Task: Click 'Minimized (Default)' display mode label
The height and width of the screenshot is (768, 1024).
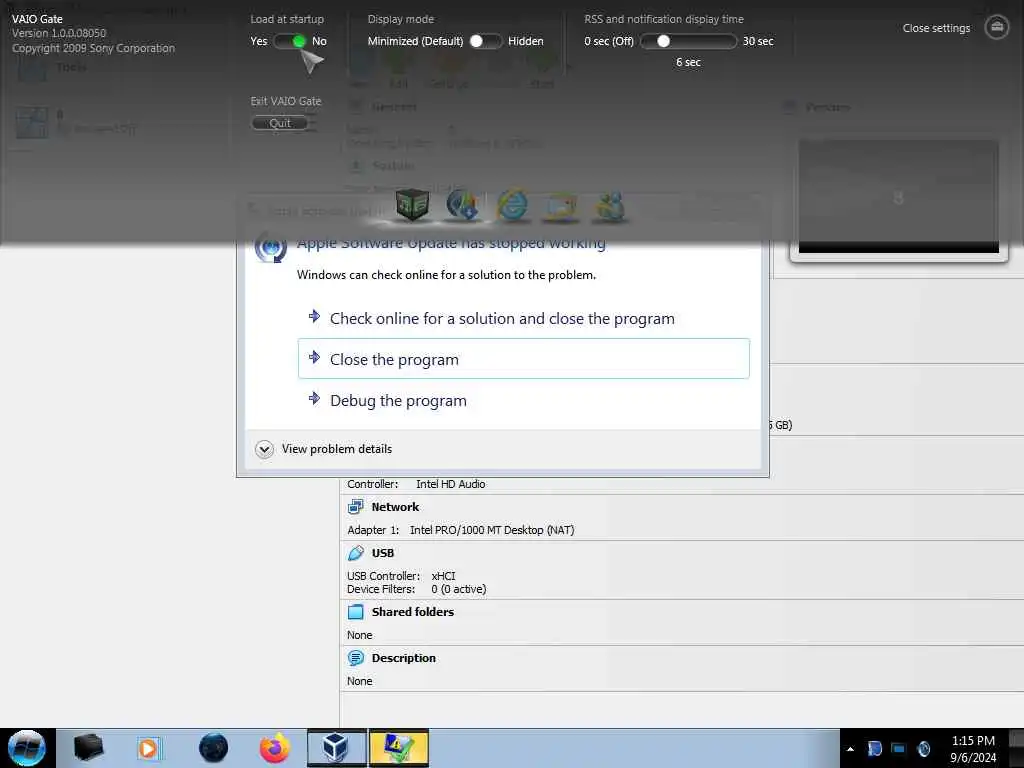Action: (415, 41)
